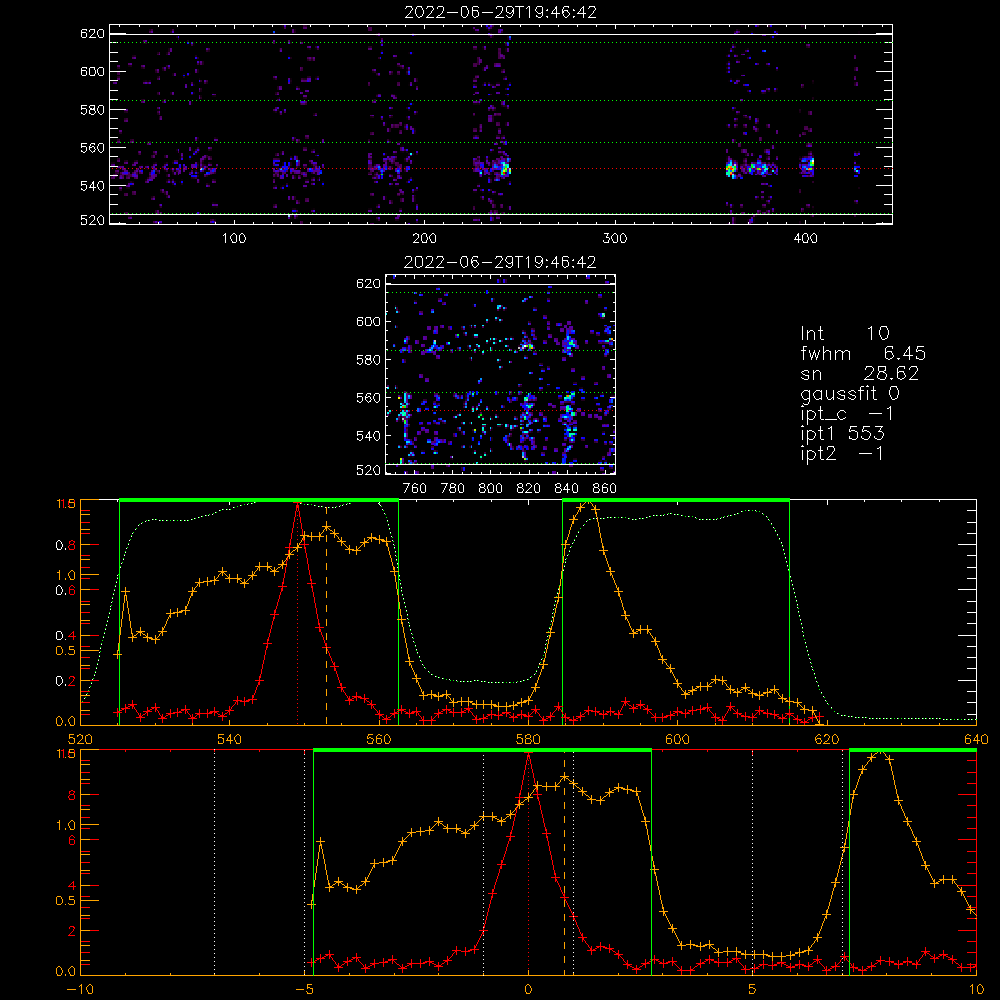Image resolution: width=1000 pixels, height=1000 pixels.
Task: Click the 640 x-axis label of third plot
Action: [x=976, y=740]
